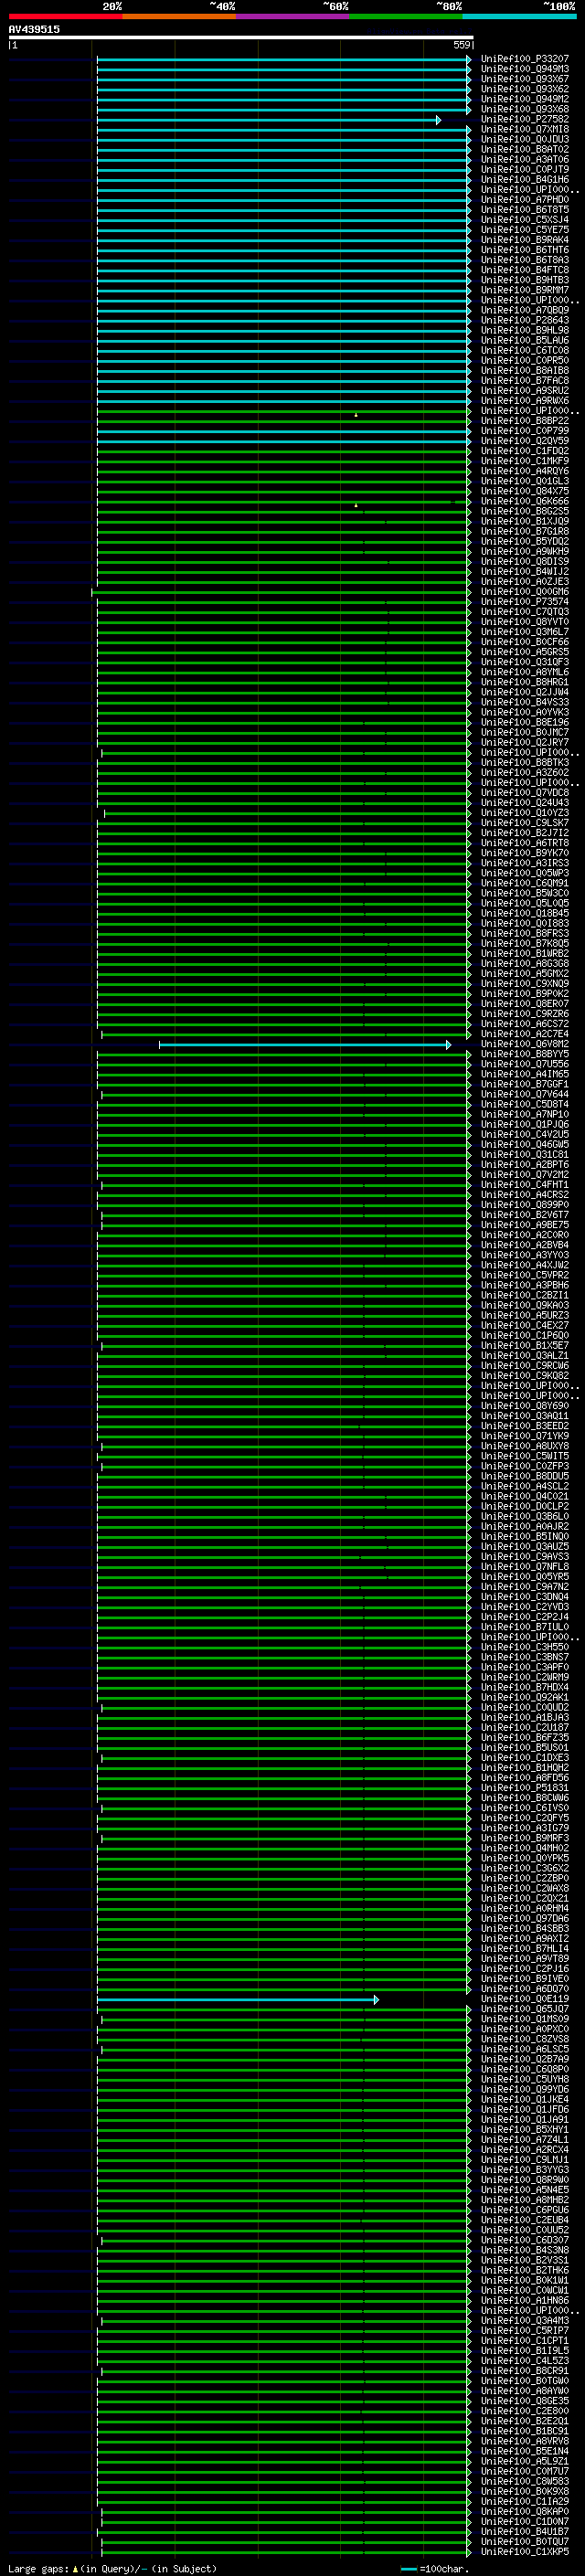This screenshot has width=585, height=2576.
Task: Click the cyan ~100% legend color bar
Action: [x=519, y=16]
